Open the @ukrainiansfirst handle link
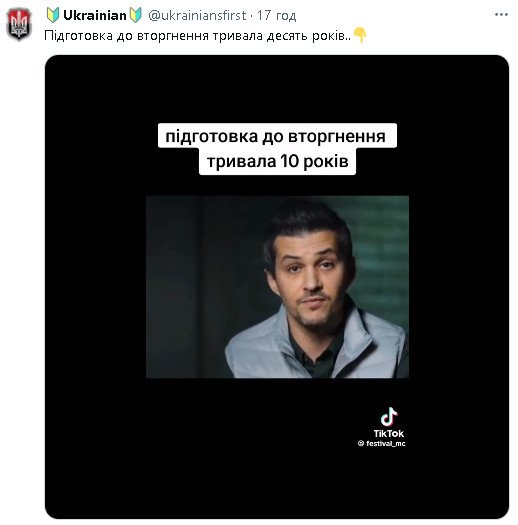This screenshot has height=525, width=518. coord(197,15)
